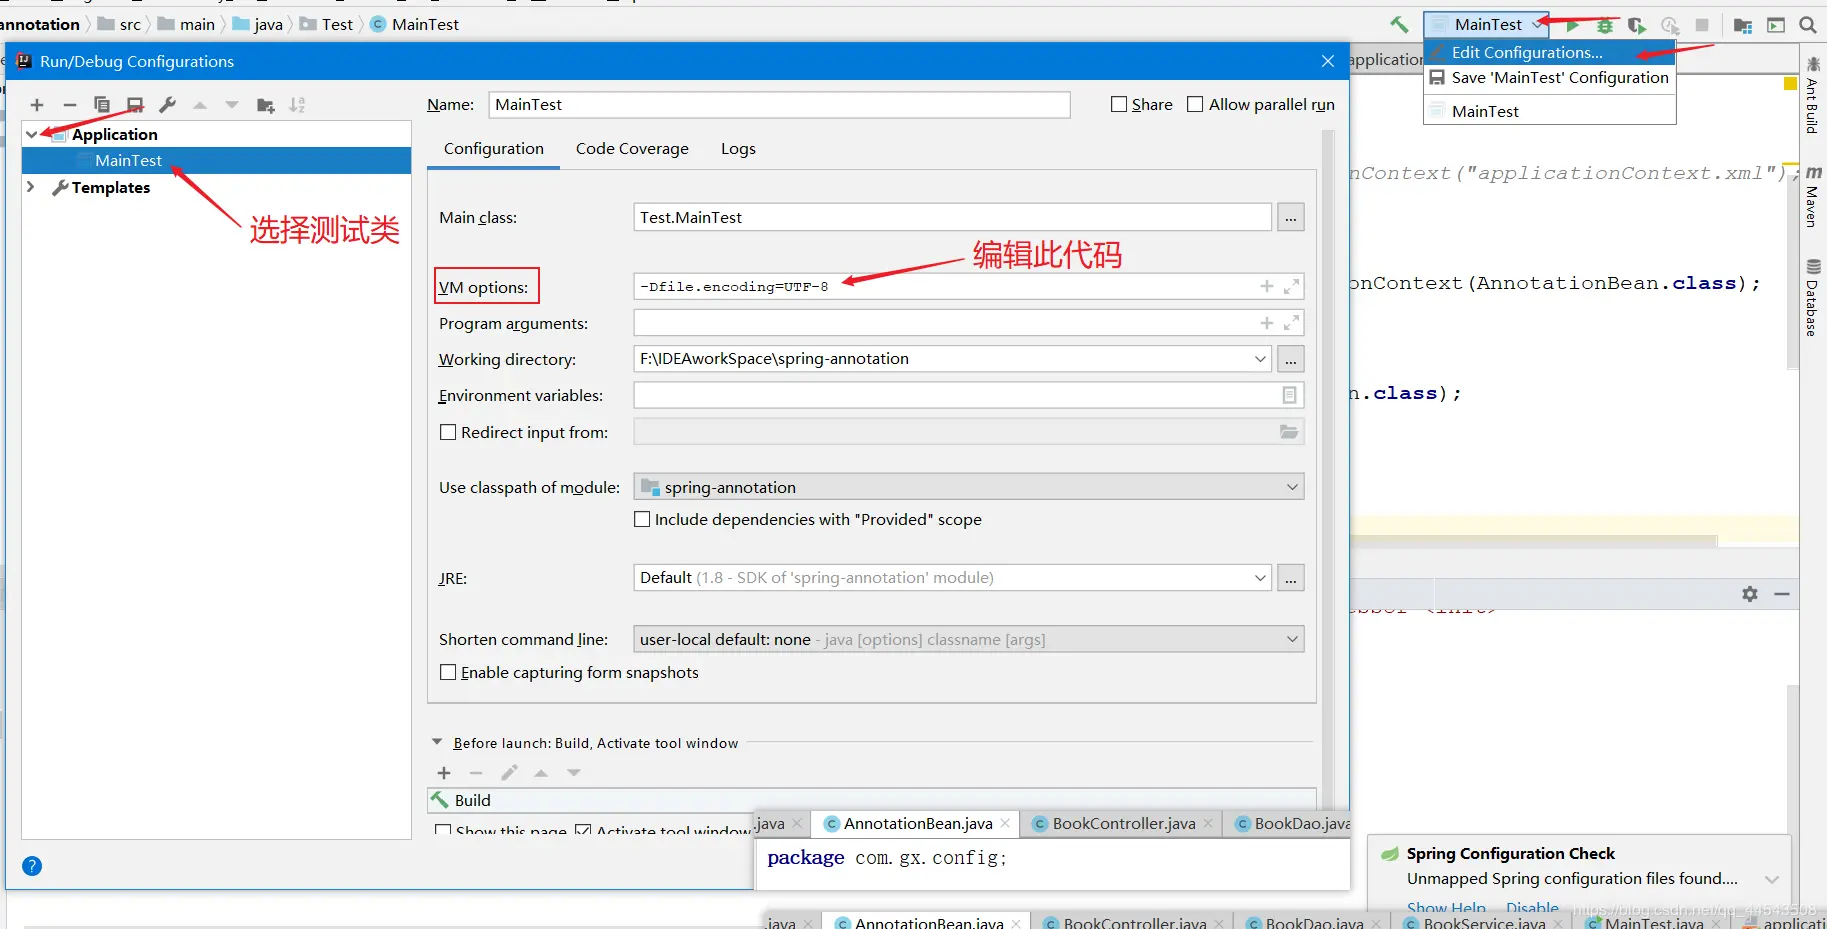Image resolution: width=1827 pixels, height=929 pixels.
Task: Expand the Spring Configuration Check notification
Action: pos(1772,879)
